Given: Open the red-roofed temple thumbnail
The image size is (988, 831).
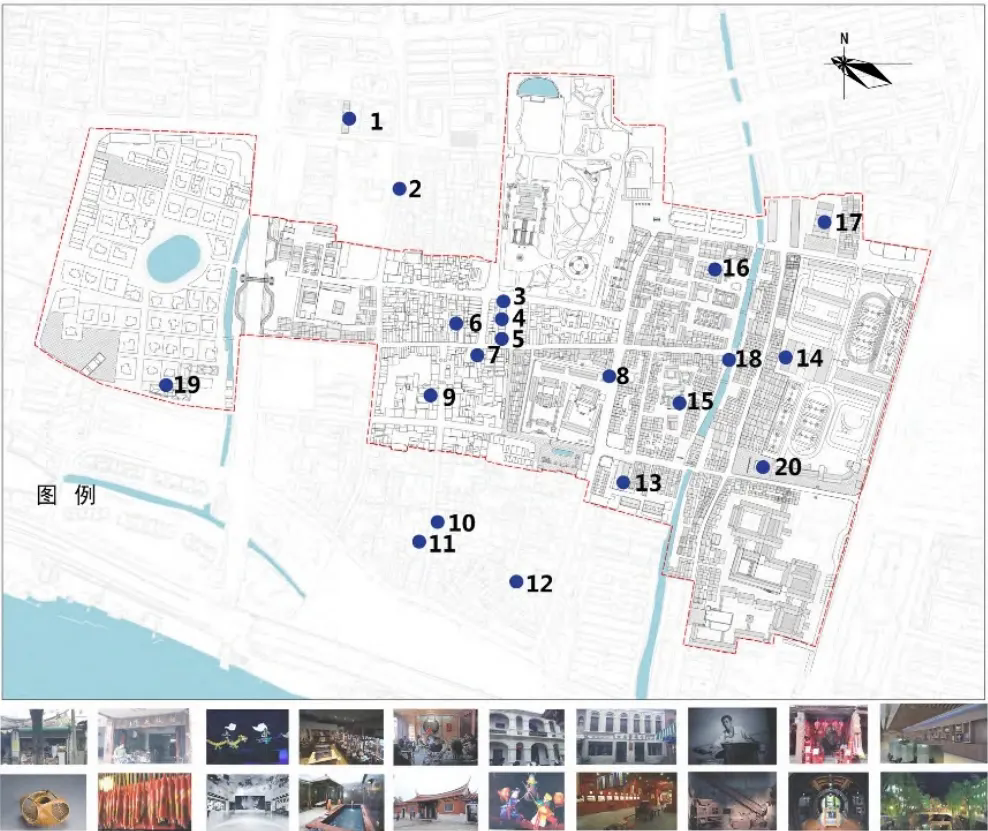Looking at the screenshot, I should pyautogui.click(x=435, y=798).
